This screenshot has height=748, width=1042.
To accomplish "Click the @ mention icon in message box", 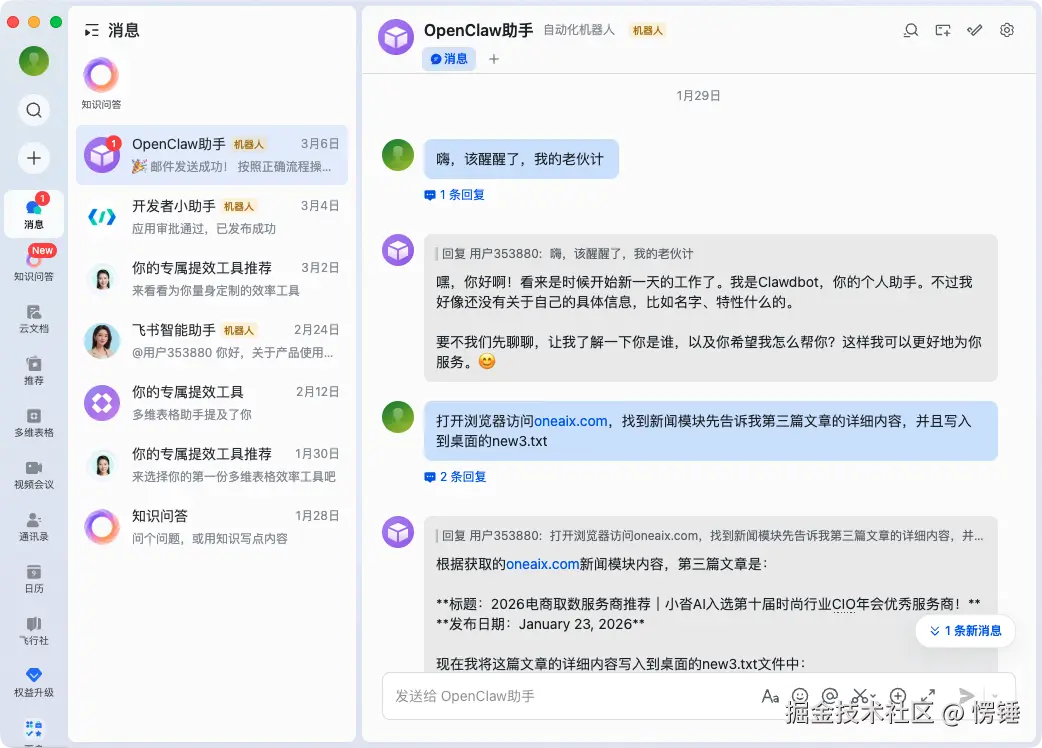I will coord(831,696).
